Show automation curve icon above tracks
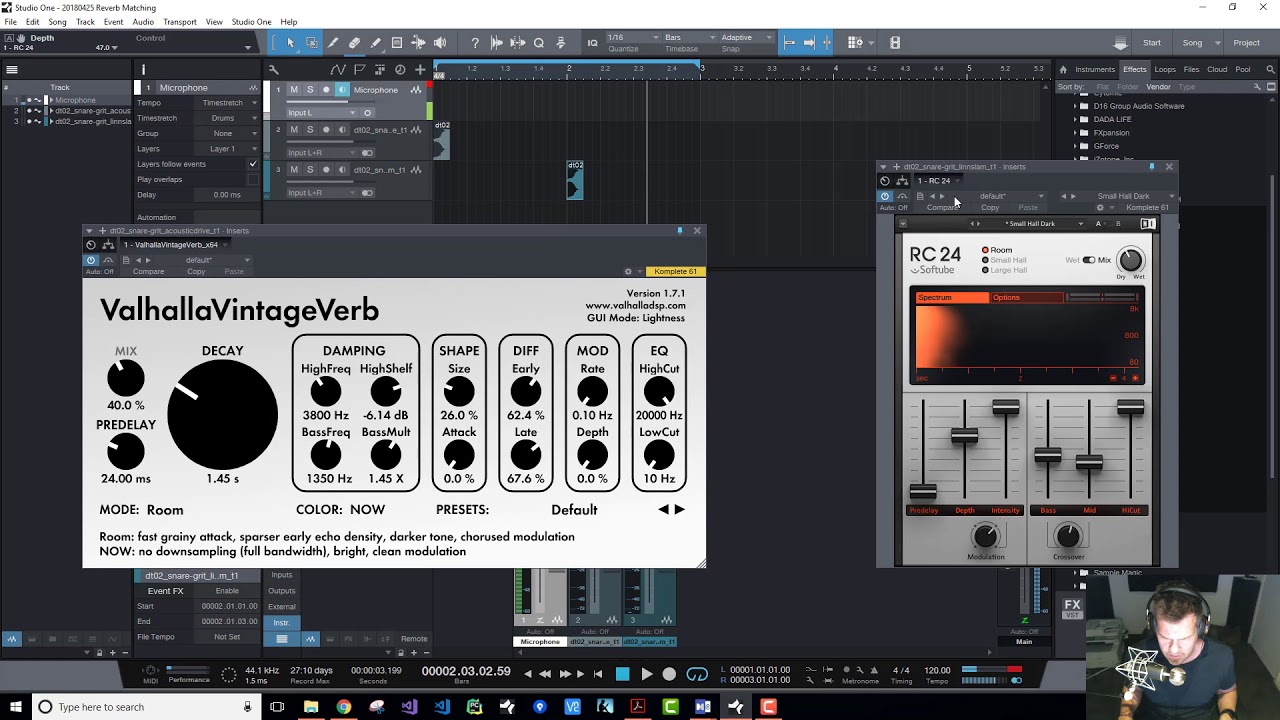1280x720 pixels. [338, 70]
